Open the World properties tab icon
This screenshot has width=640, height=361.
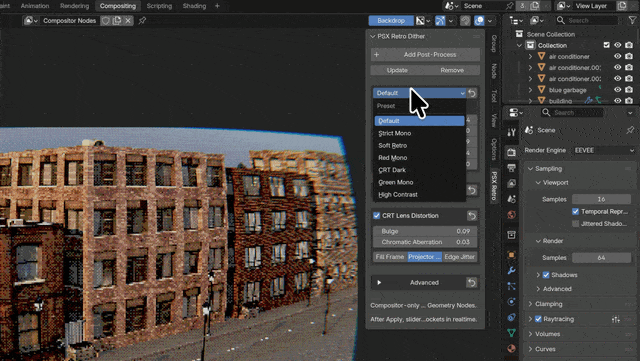pyautogui.click(x=511, y=214)
